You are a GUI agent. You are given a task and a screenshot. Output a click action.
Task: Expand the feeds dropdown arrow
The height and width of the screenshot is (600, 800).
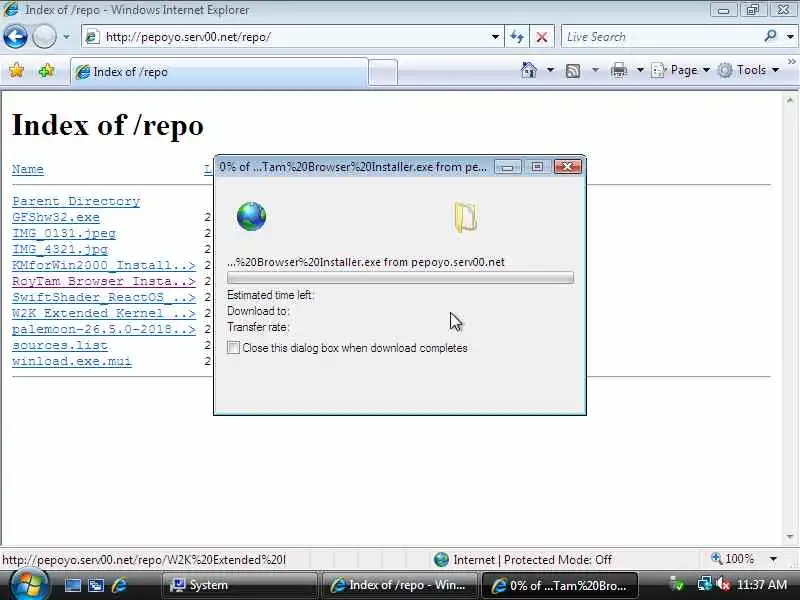click(x=595, y=70)
